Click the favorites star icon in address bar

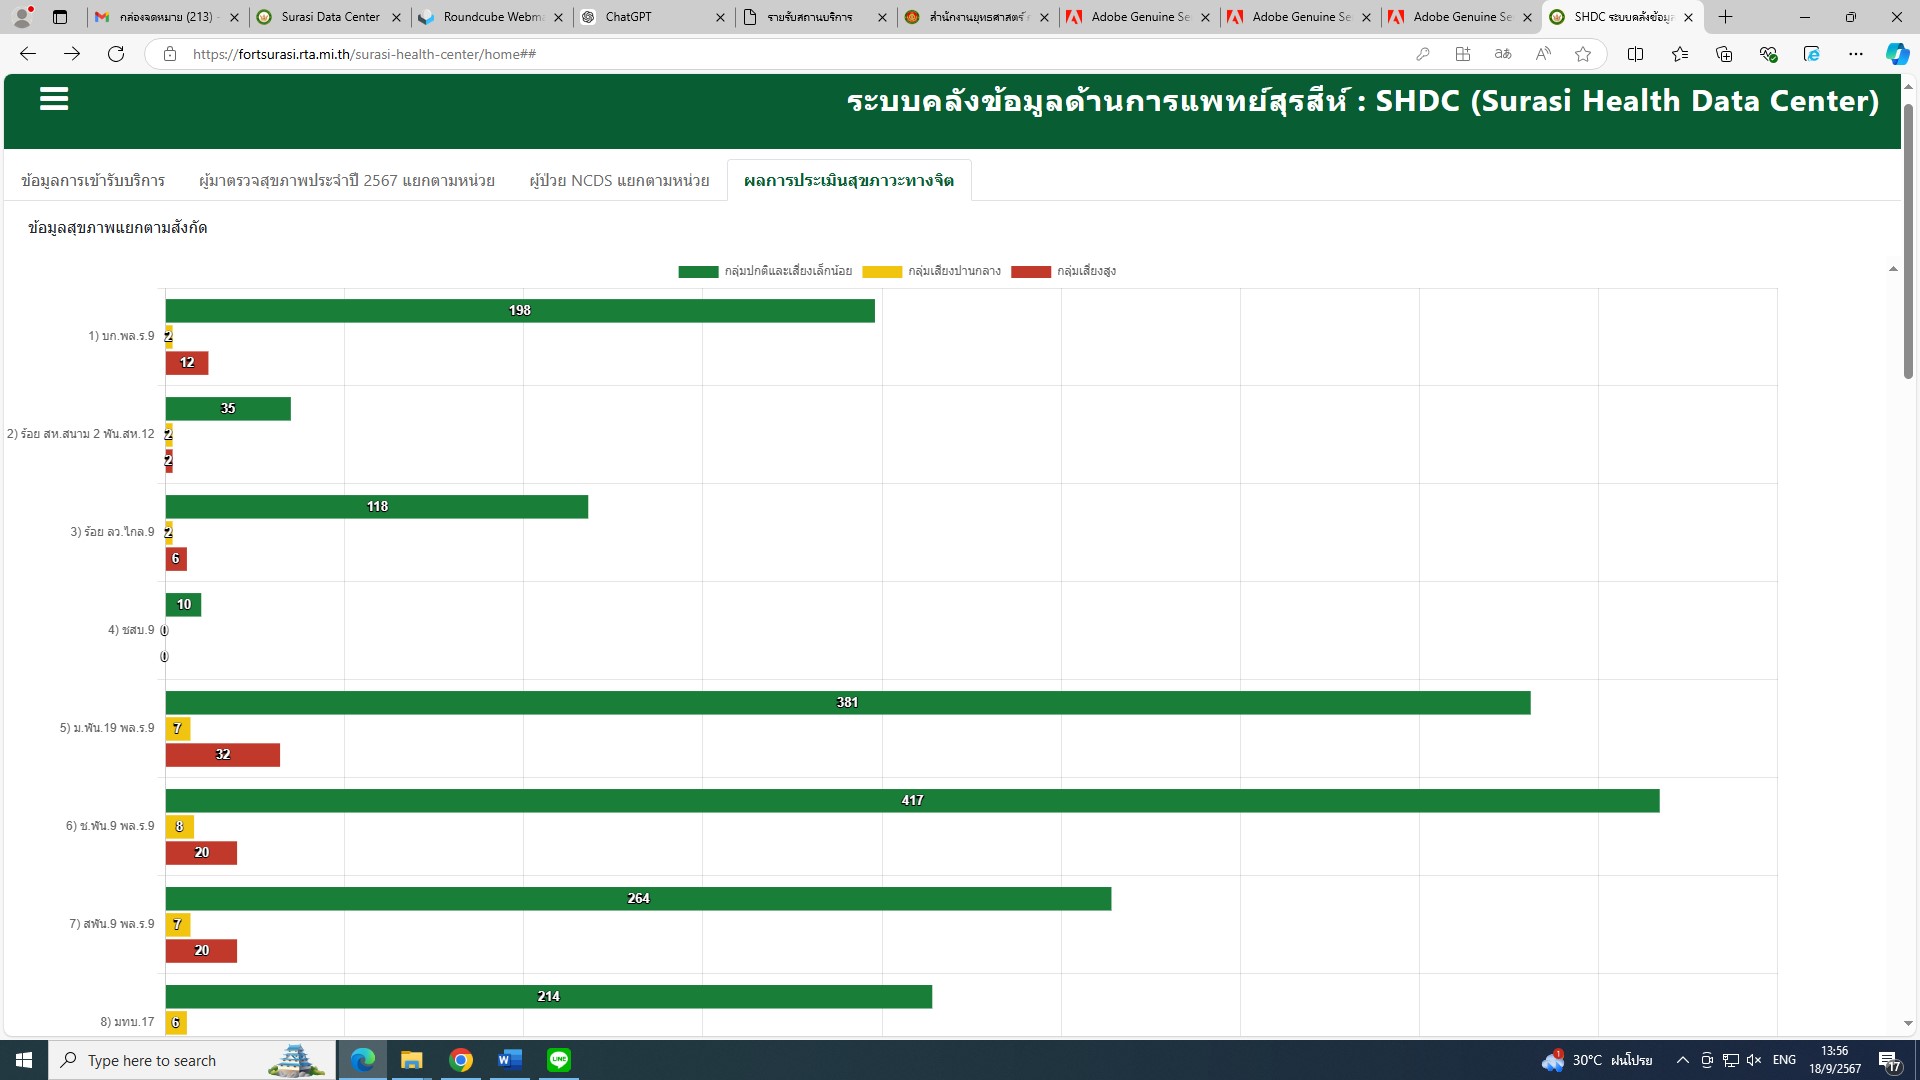tap(1582, 54)
